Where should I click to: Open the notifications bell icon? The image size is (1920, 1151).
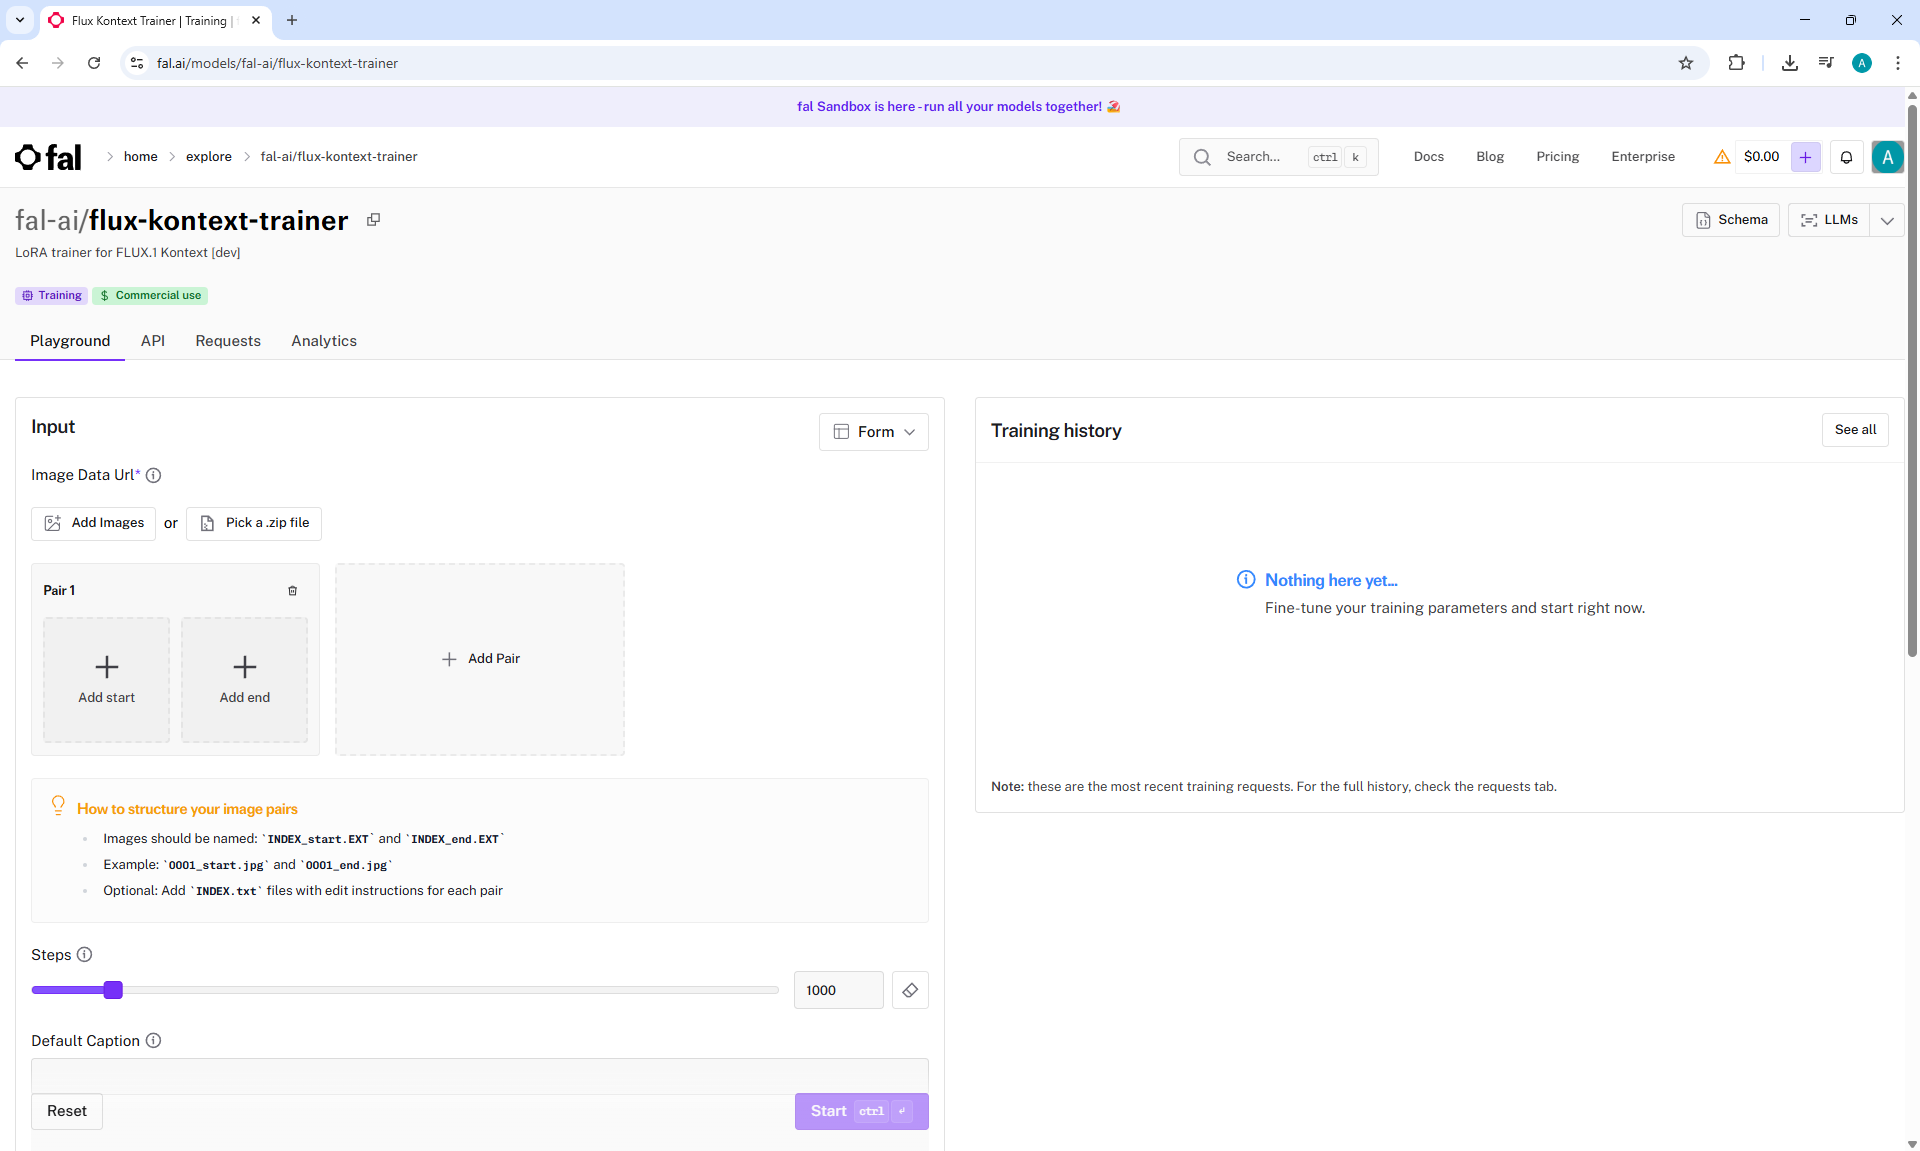pyautogui.click(x=1846, y=157)
